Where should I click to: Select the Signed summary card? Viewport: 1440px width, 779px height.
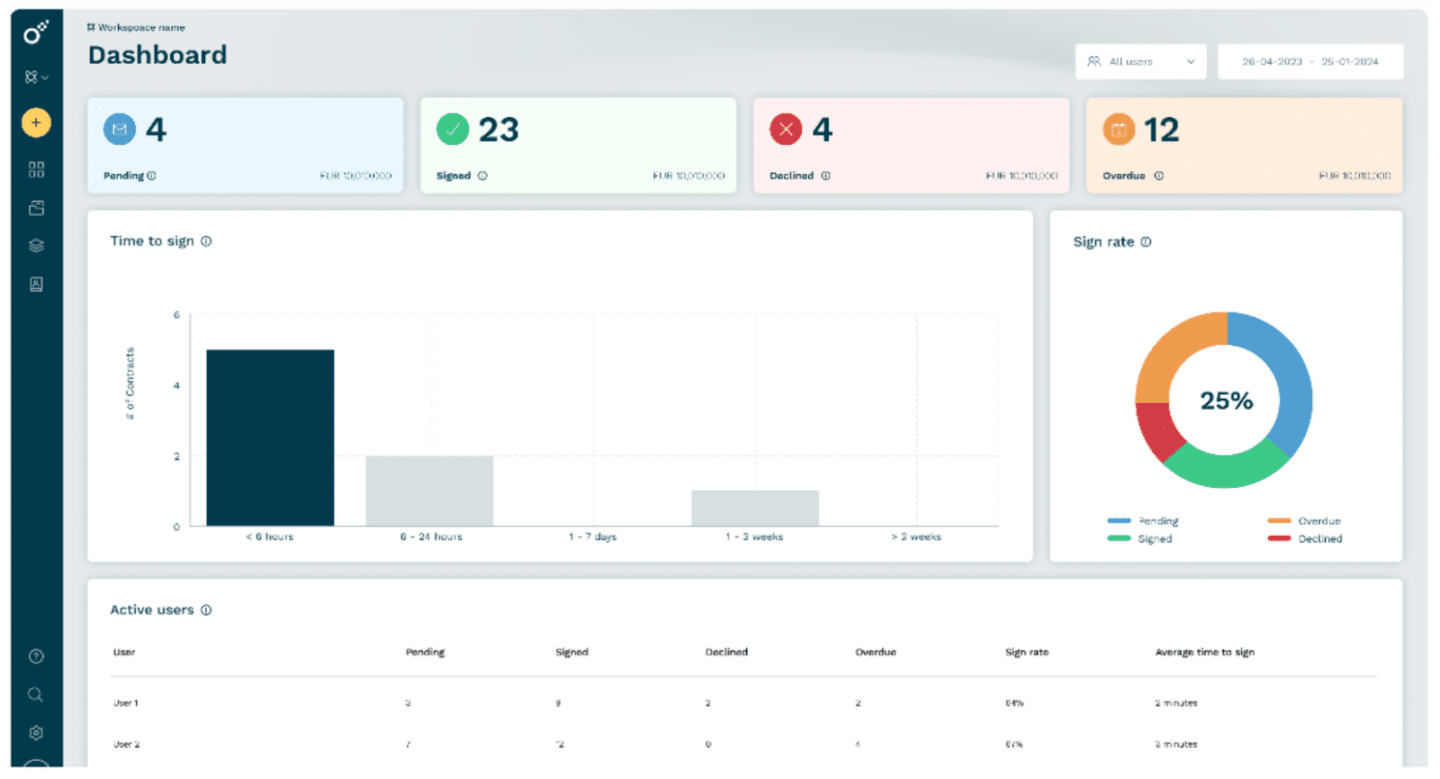point(578,145)
